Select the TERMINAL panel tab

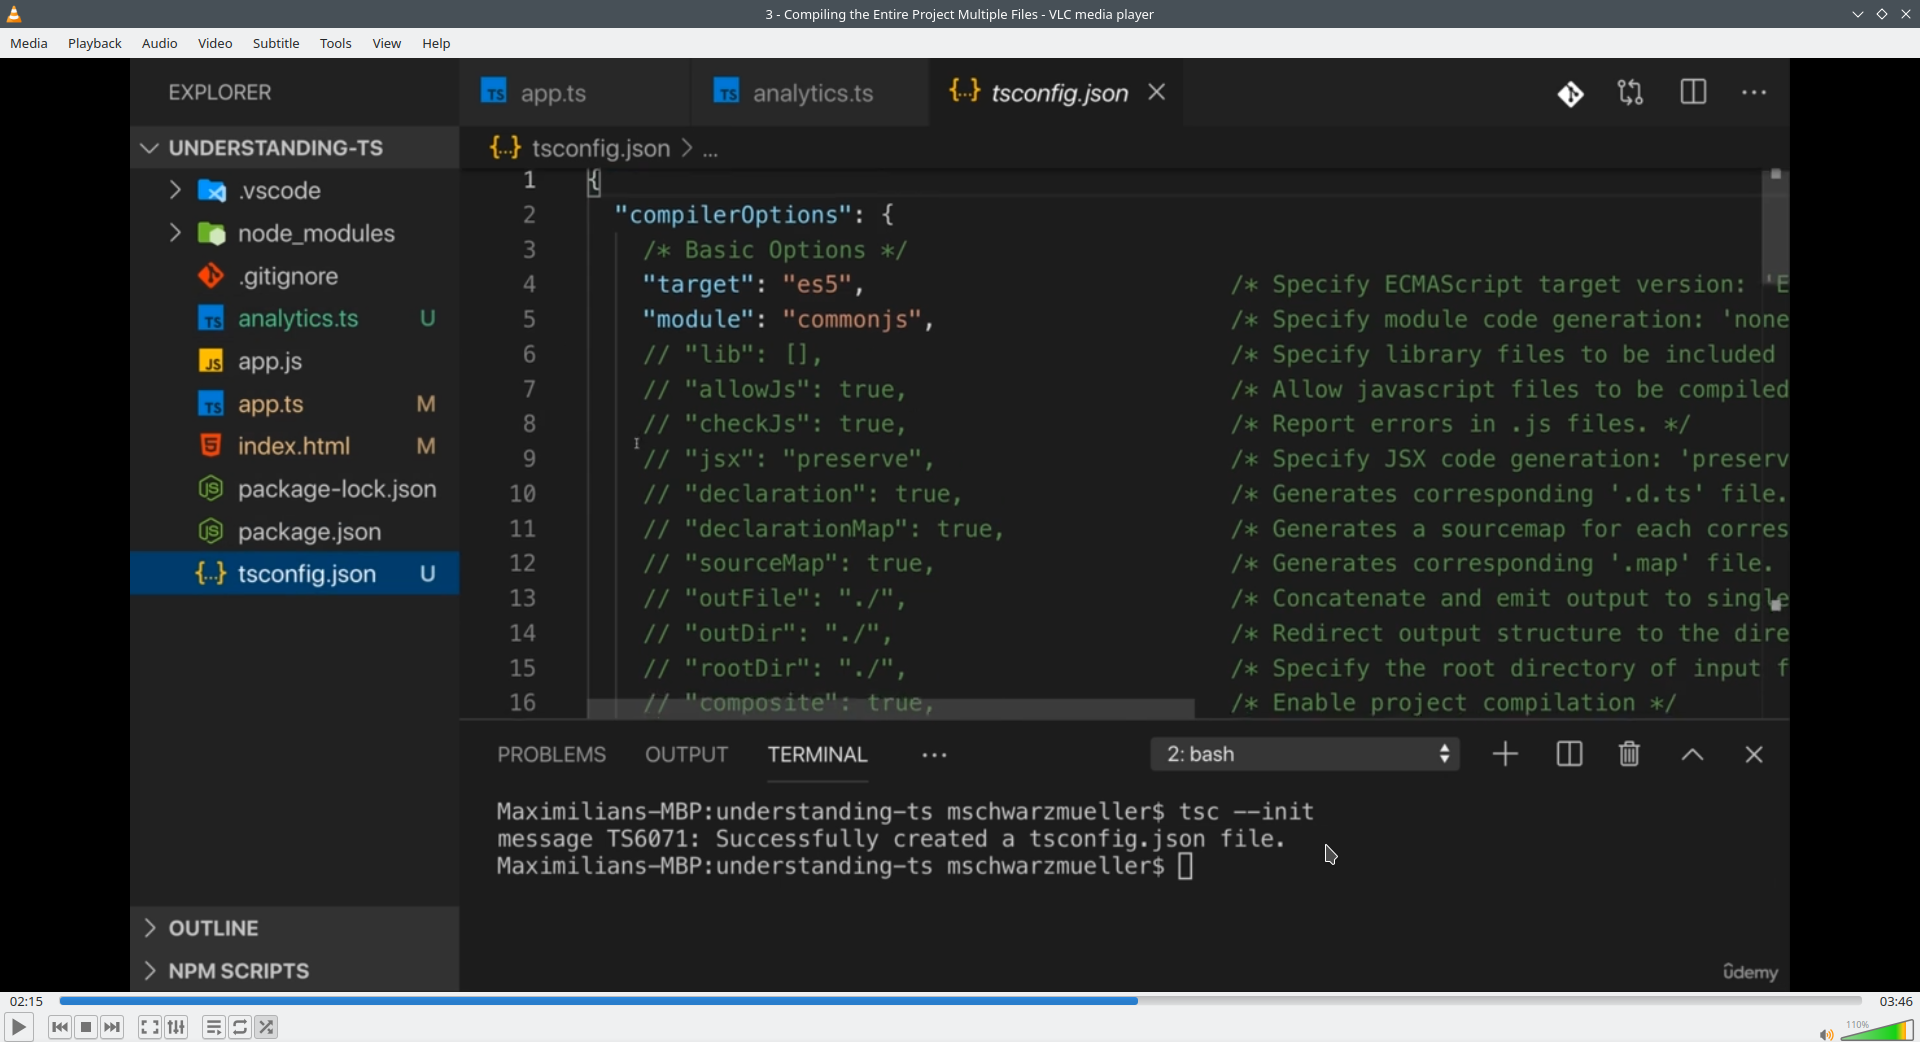pos(818,755)
